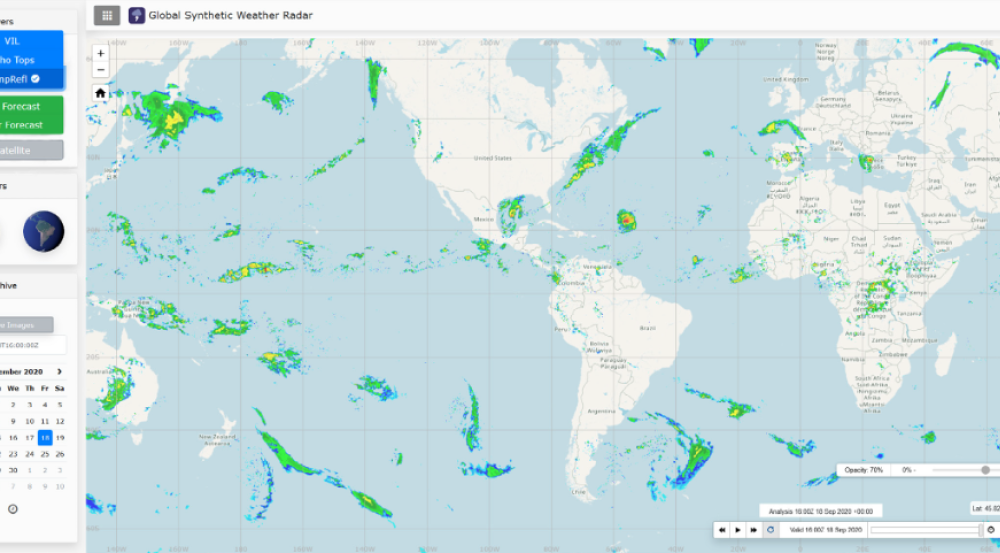Screen dimensions: 1000x553
Task: Click the Analysis time label above the player
Action: pyautogui.click(x=821, y=512)
